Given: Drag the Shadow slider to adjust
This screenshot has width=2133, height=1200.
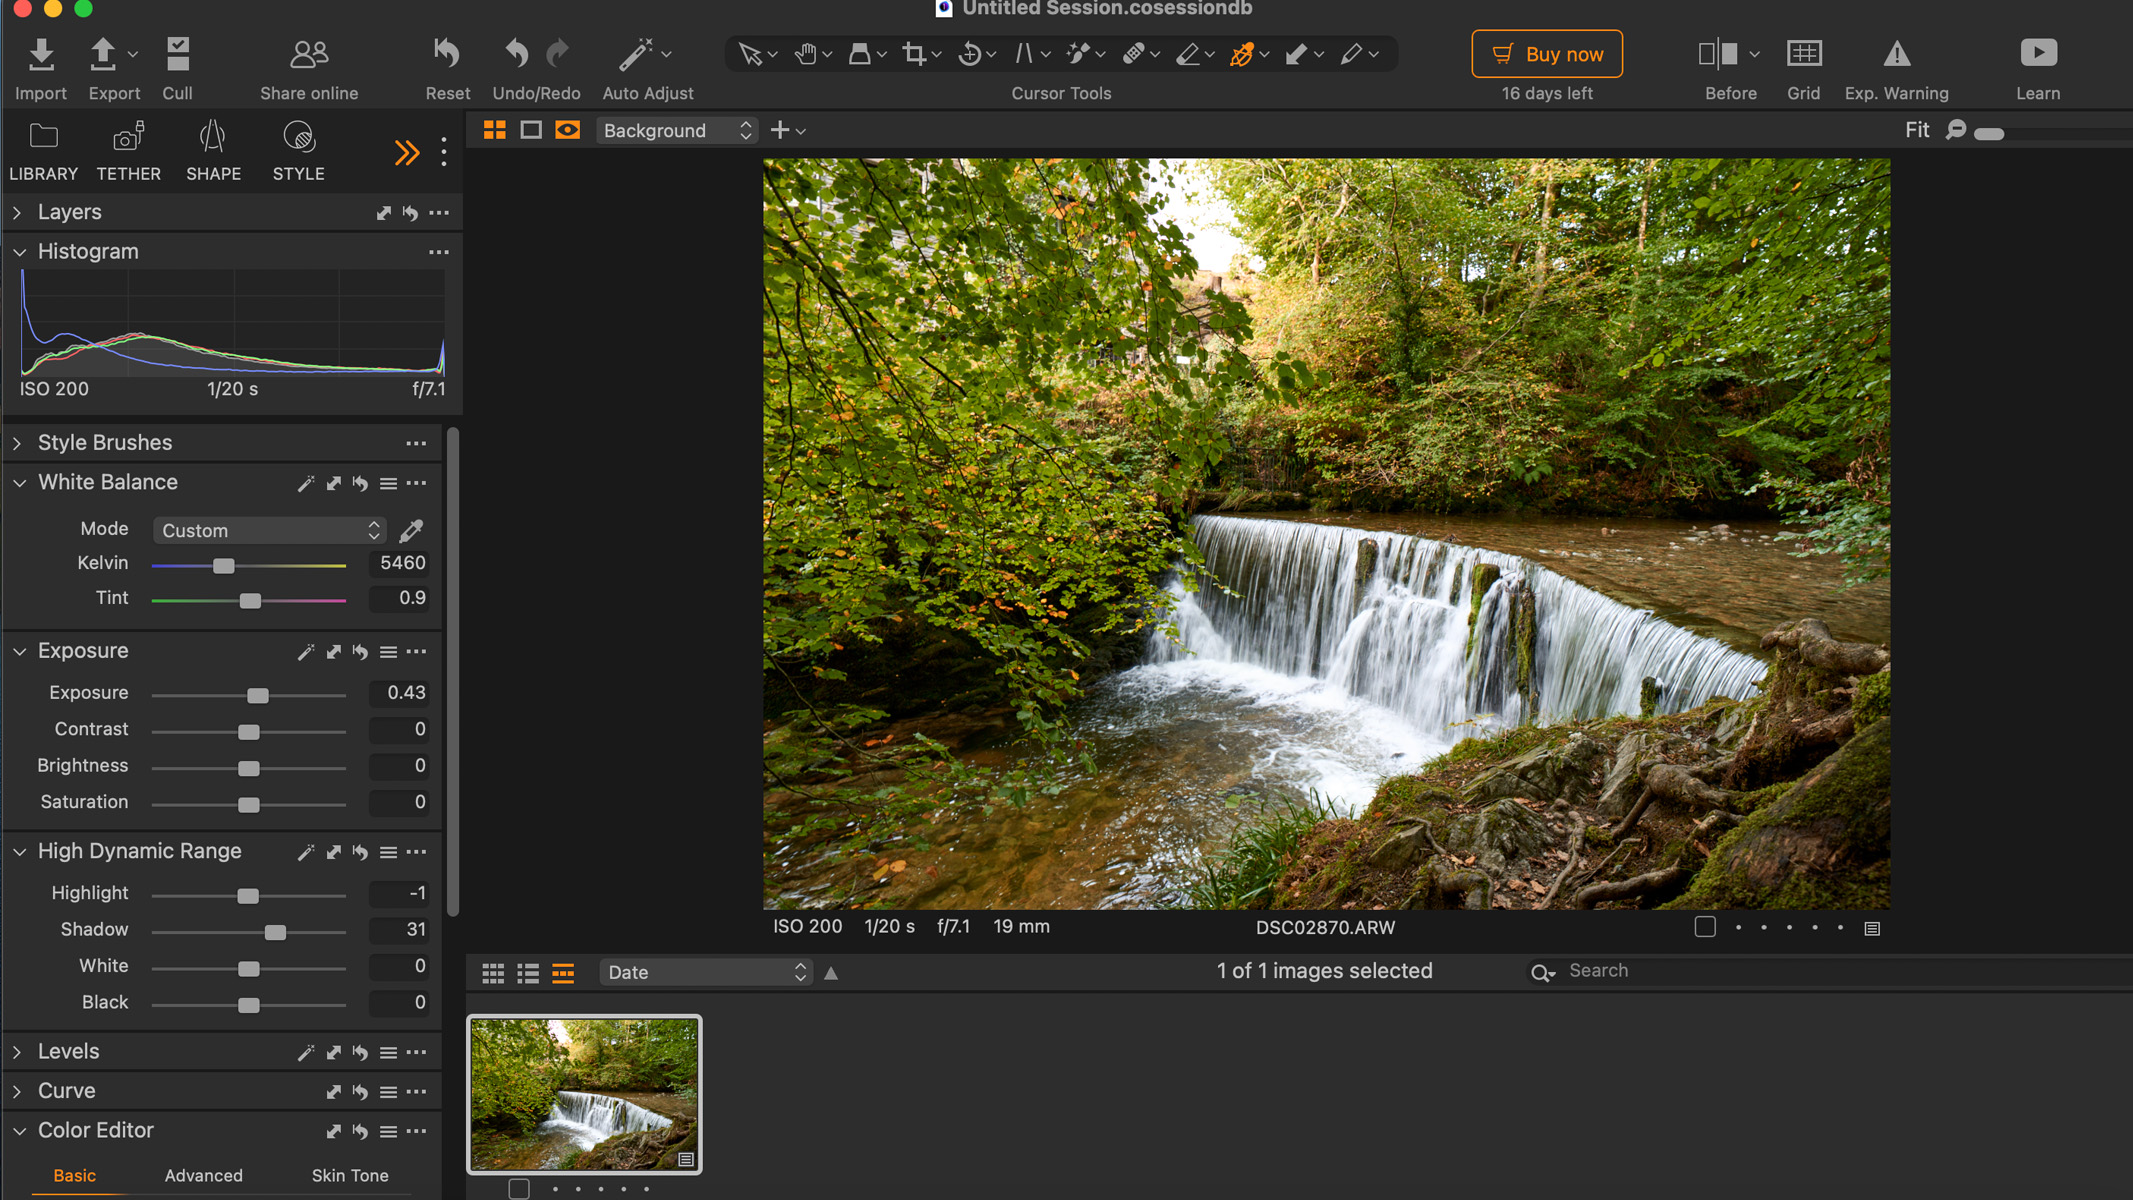Looking at the screenshot, I should point(275,930).
